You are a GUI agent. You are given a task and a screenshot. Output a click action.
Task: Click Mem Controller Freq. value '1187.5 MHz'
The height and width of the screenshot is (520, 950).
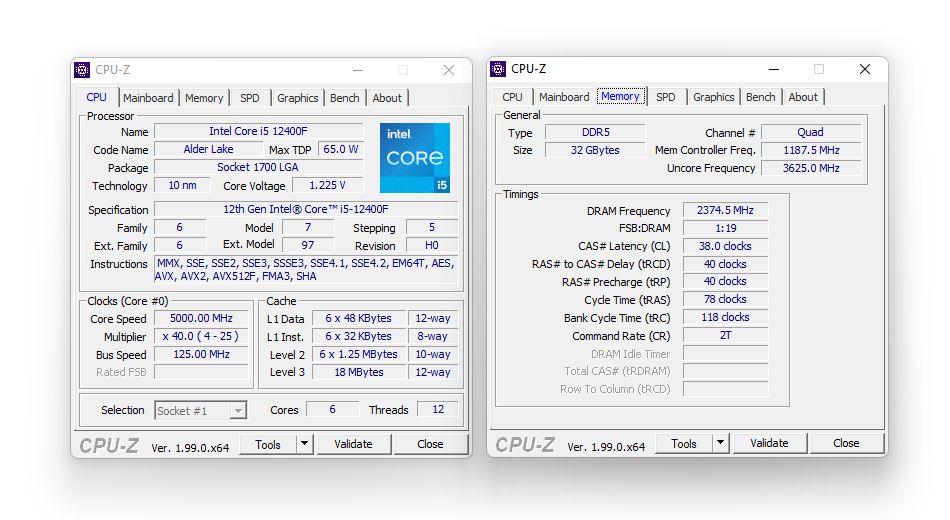tap(811, 150)
